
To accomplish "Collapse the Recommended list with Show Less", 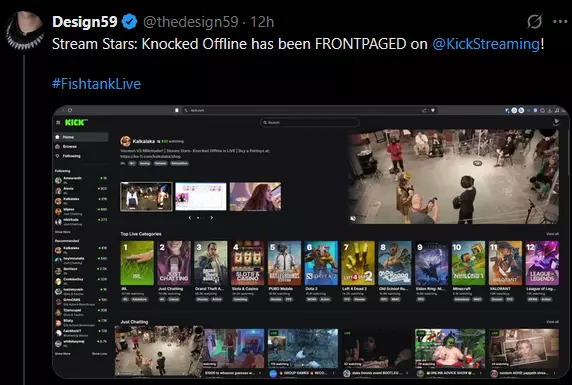I will (x=99, y=354).
